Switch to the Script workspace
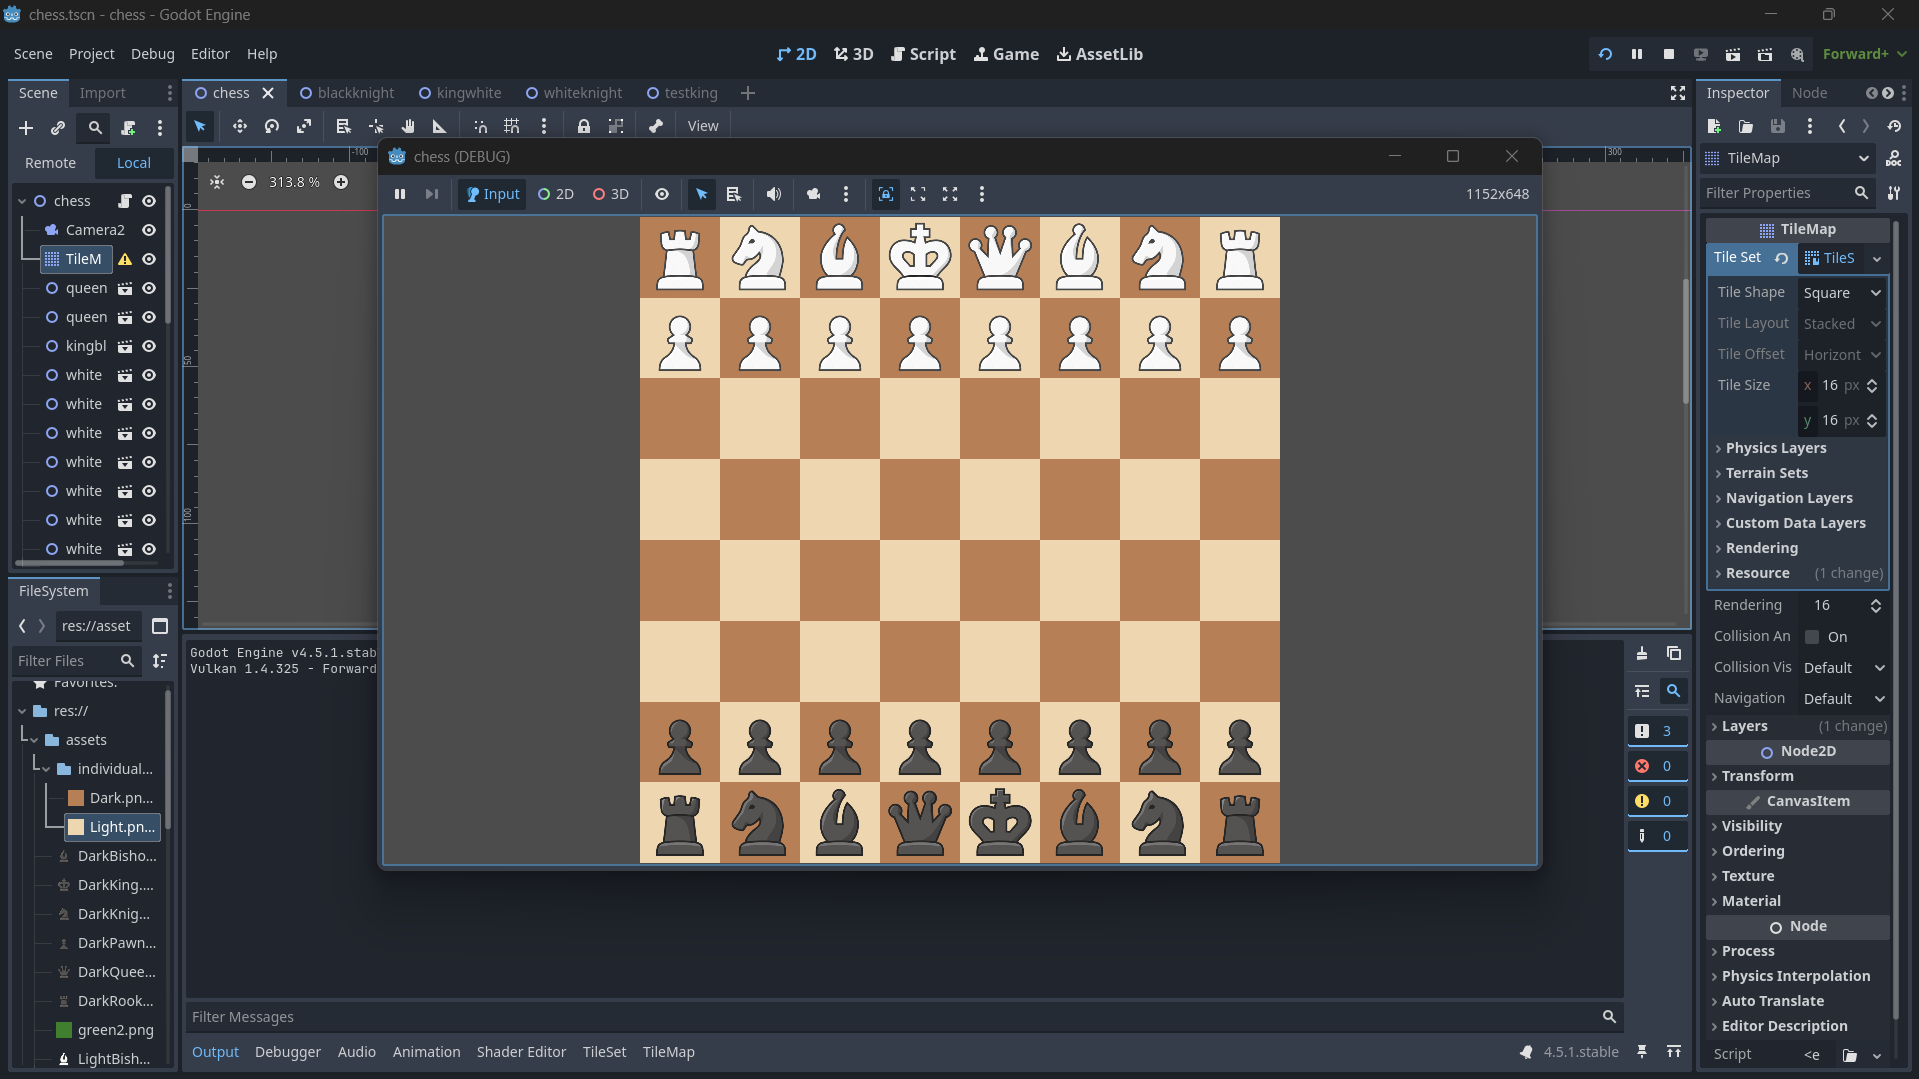Image resolution: width=1919 pixels, height=1079 pixels. tap(923, 54)
